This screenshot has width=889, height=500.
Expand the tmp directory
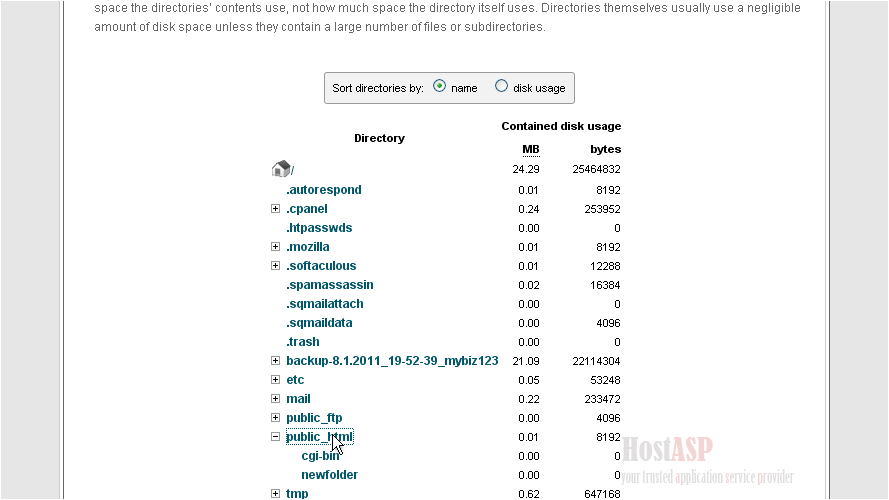click(275, 494)
